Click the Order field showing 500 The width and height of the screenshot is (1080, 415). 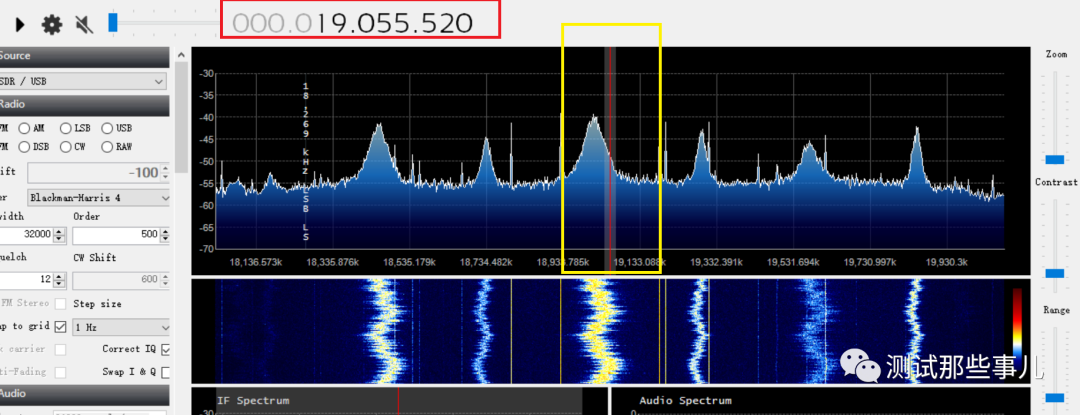pos(116,235)
